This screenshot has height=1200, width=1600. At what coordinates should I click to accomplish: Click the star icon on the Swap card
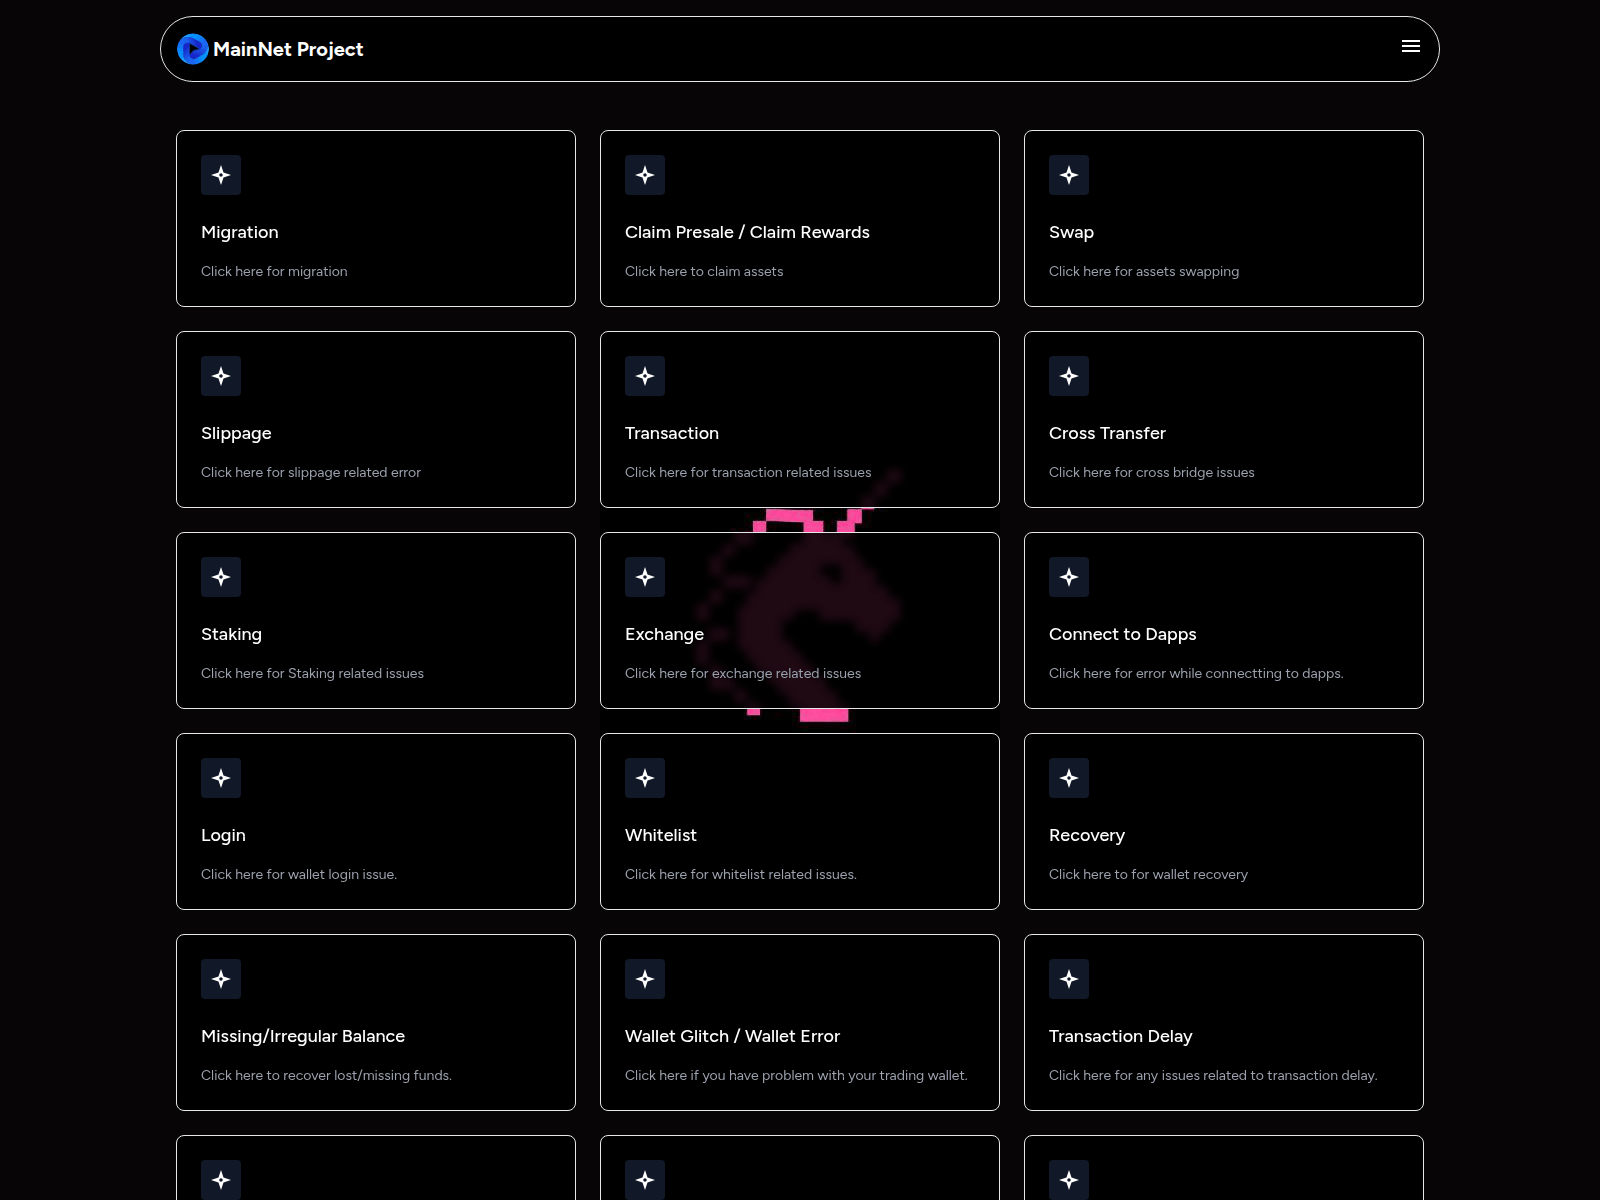coord(1069,175)
